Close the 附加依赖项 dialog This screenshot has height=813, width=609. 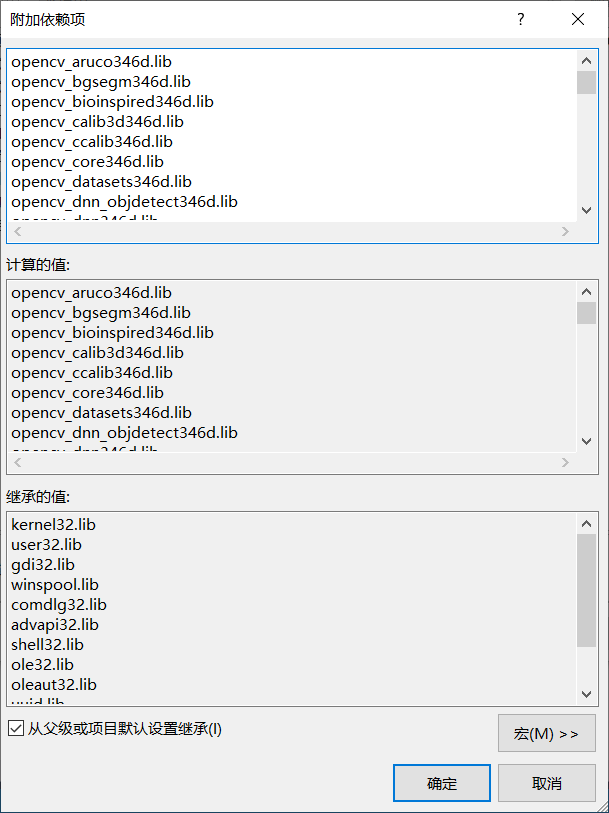coord(577,20)
